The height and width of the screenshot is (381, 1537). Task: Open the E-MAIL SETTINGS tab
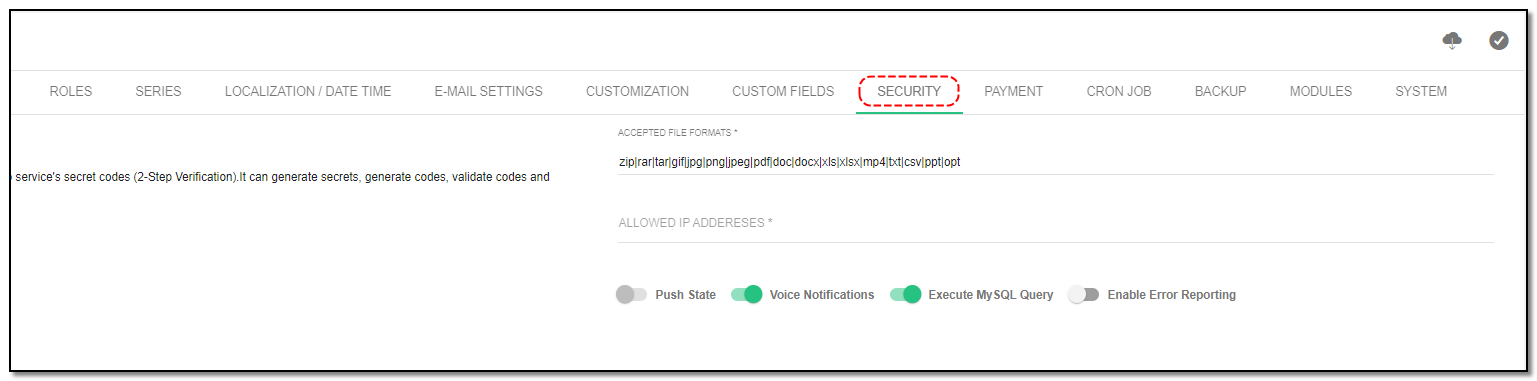point(488,91)
